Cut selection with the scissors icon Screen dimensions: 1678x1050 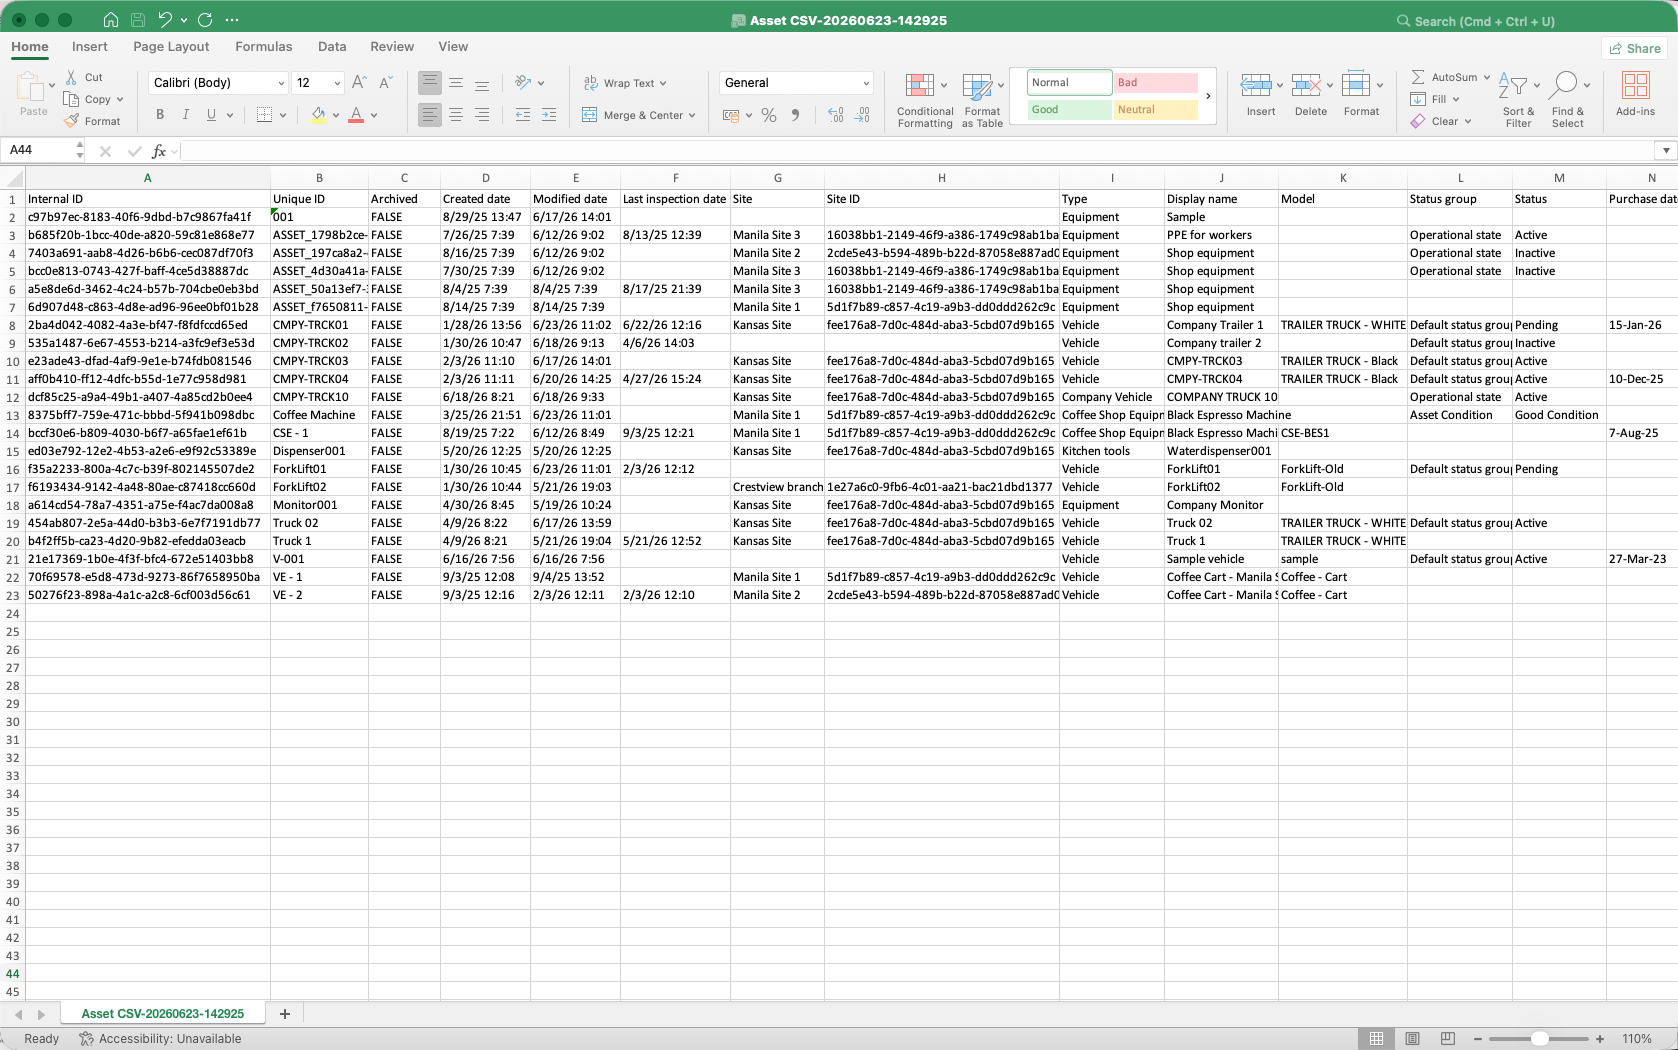pos(71,77)
